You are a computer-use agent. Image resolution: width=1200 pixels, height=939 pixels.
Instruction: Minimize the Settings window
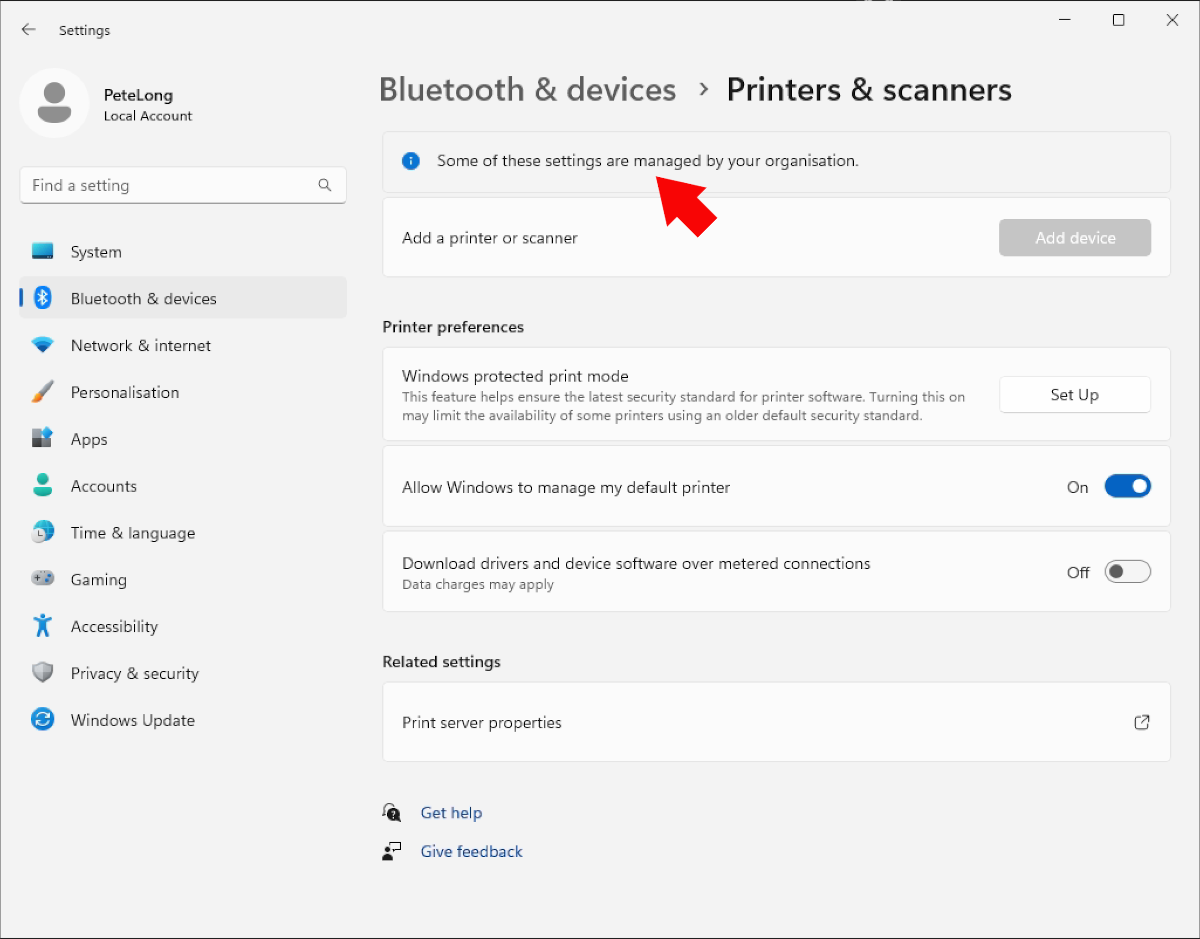pos(1065,20)
